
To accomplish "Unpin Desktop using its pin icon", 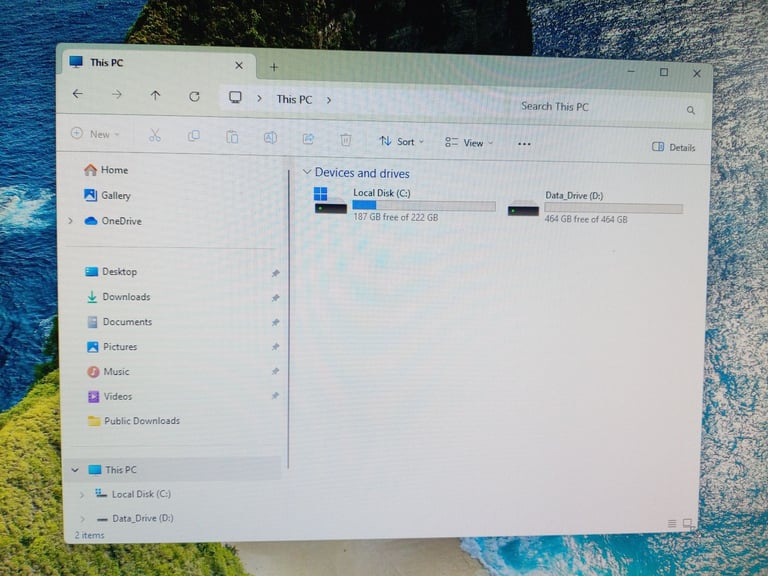I will pos(276,273).
